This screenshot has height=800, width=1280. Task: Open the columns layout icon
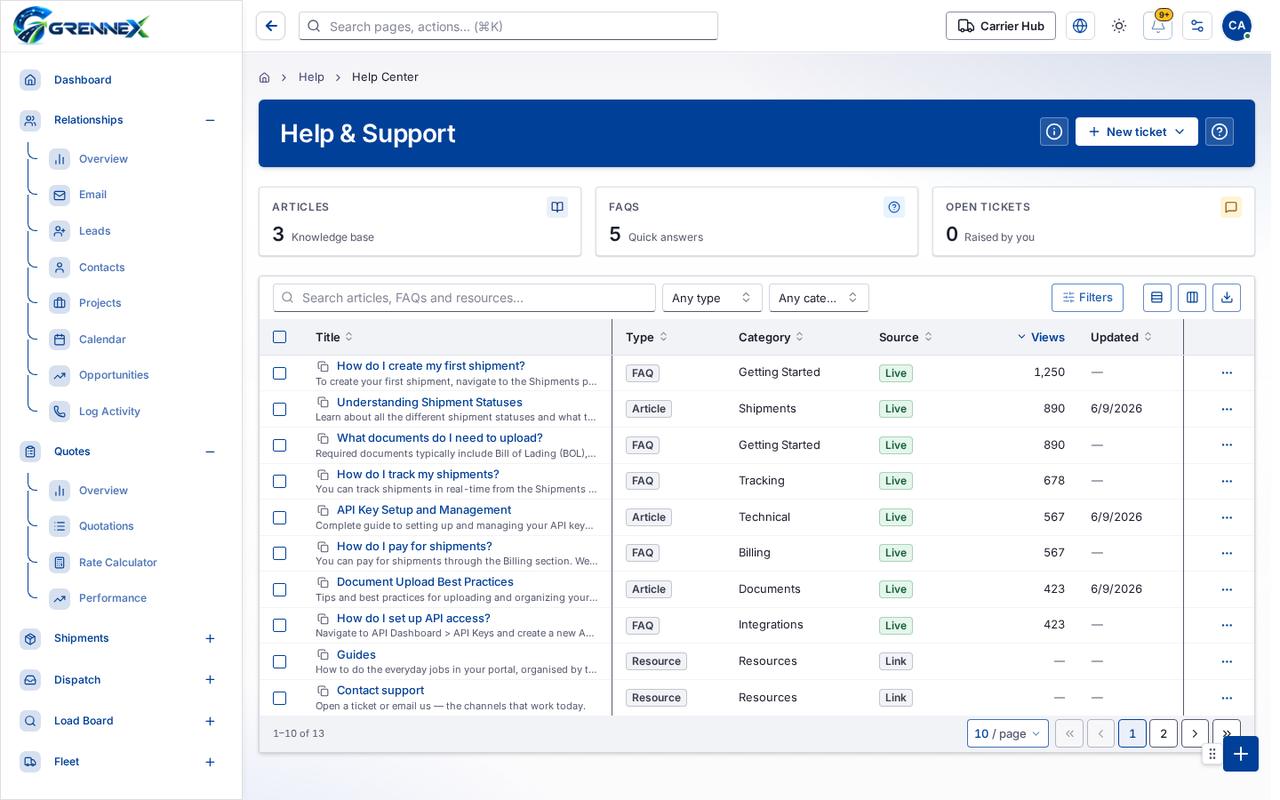tap(1192, 297)
